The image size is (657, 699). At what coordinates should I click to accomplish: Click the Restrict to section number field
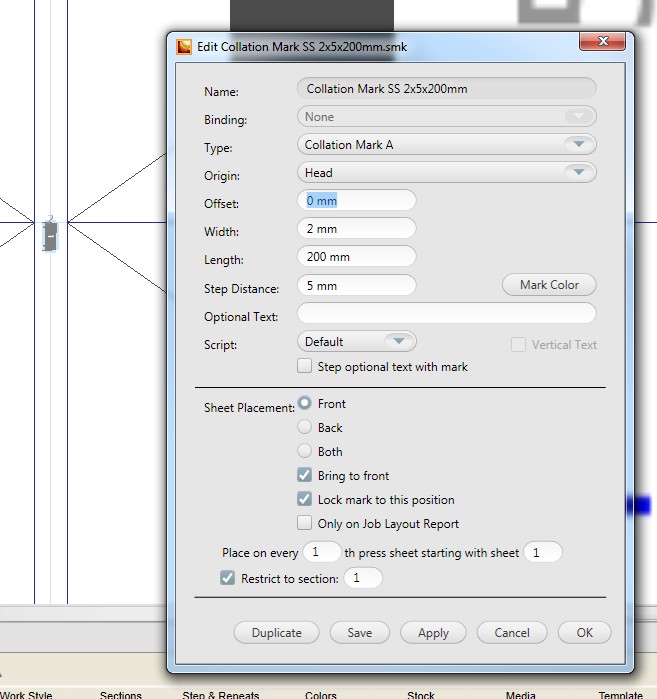[363, 578]
